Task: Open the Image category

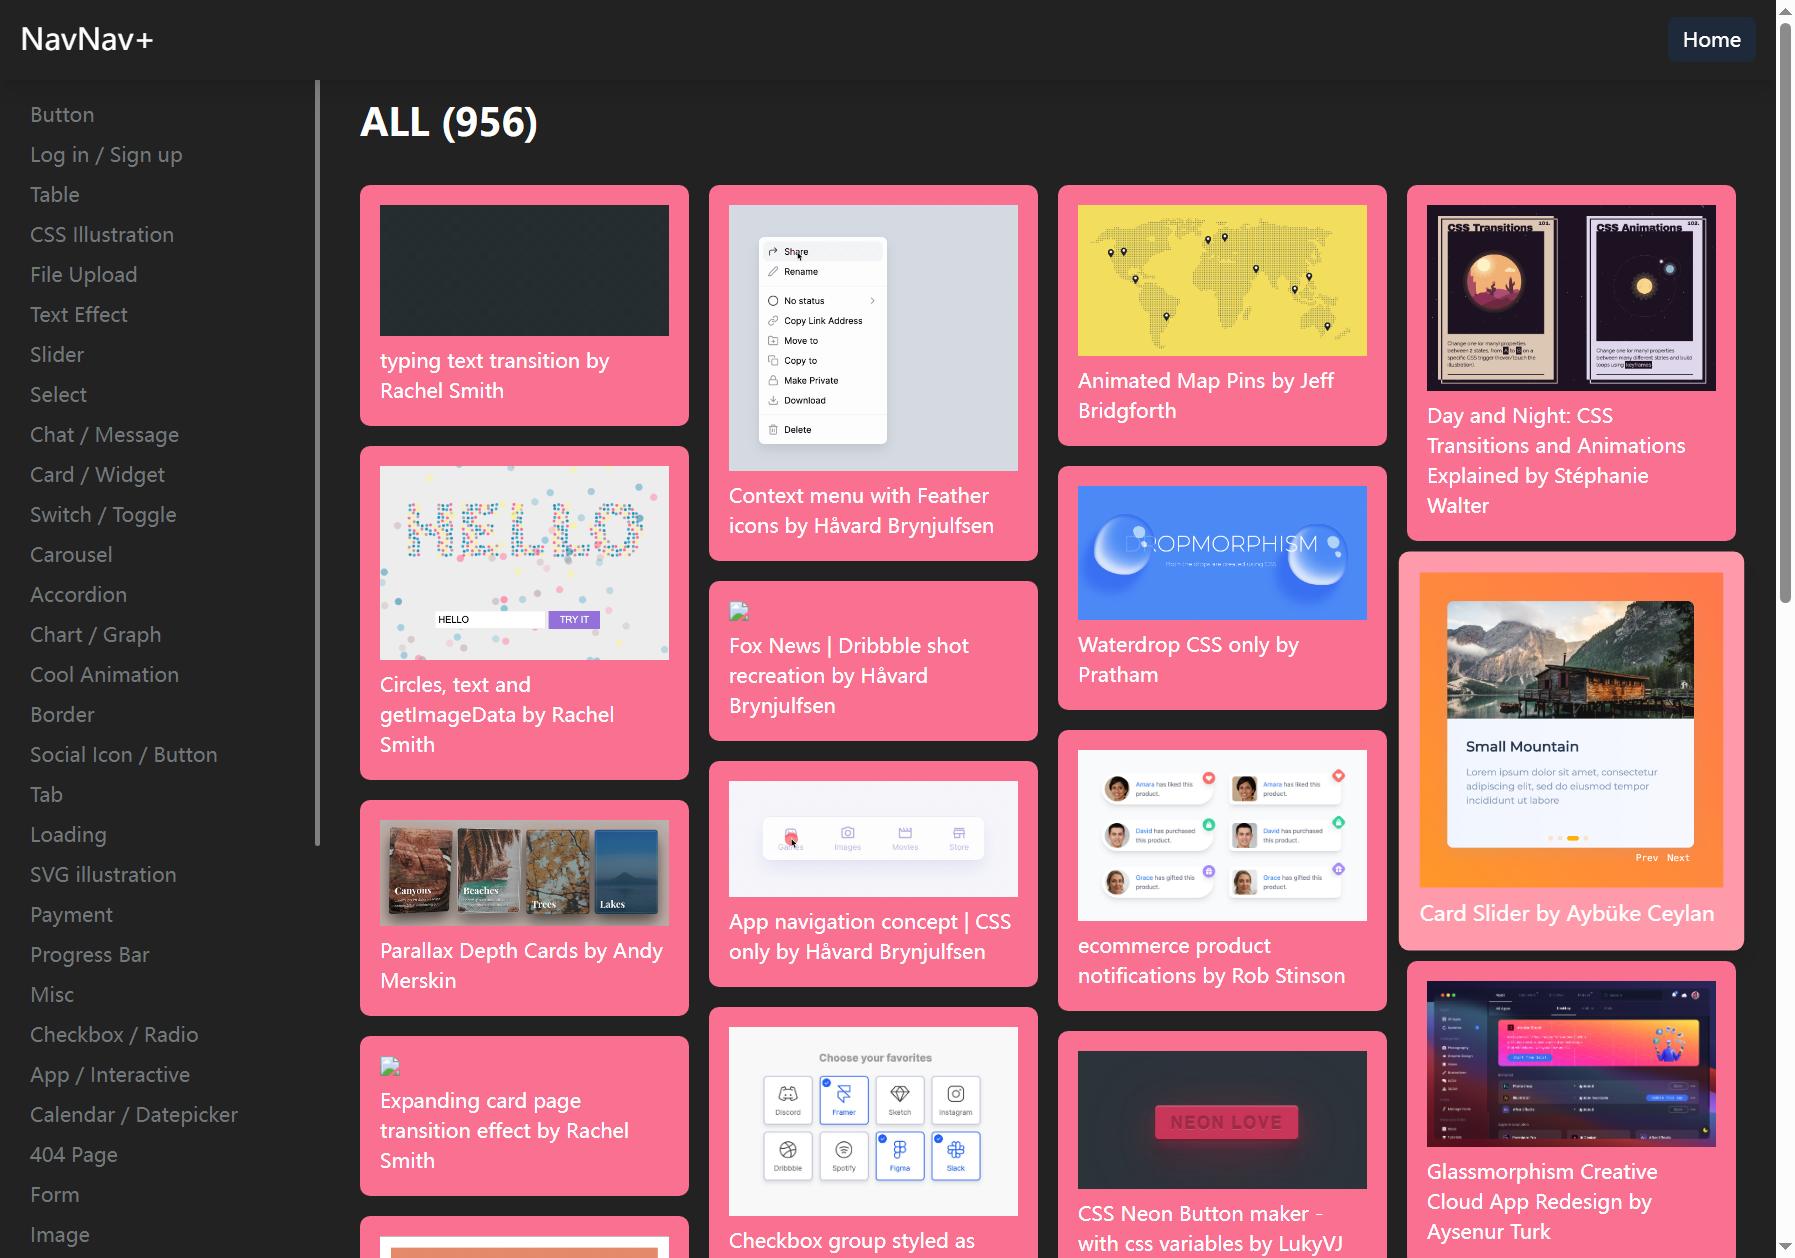Action: click(60, 1235)
